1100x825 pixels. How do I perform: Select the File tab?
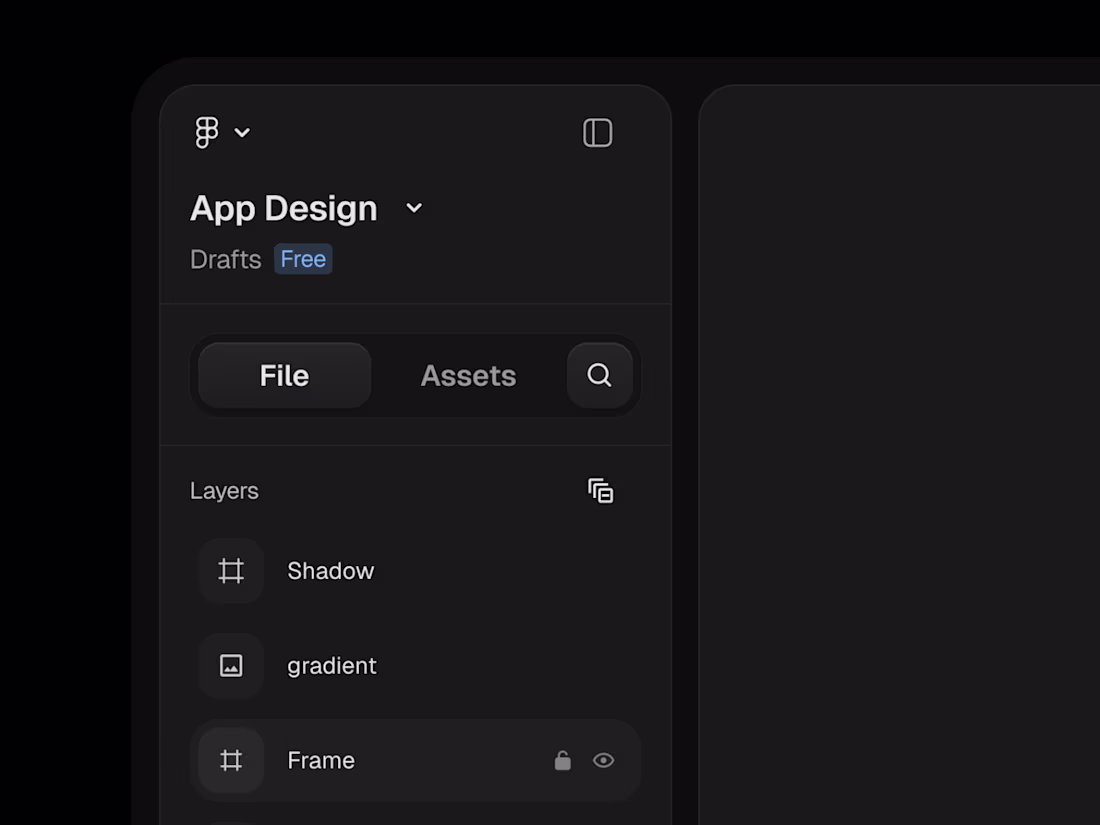point(283,375)
